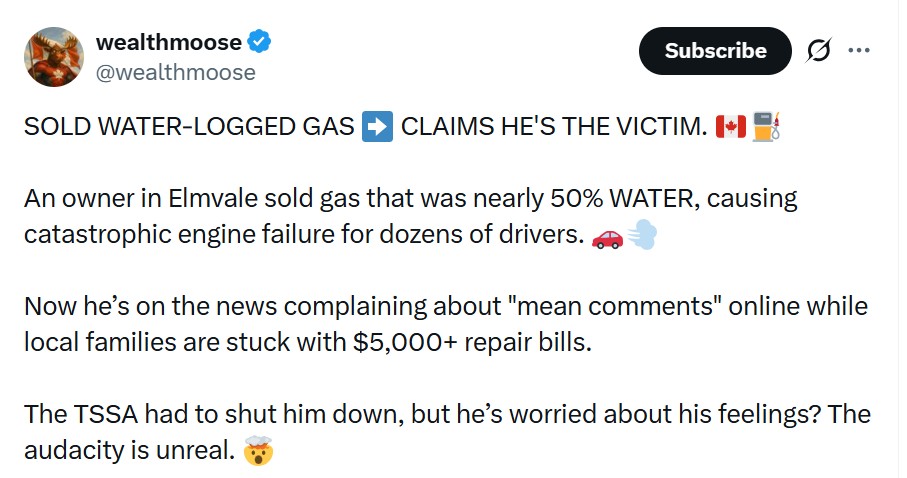Click the wealthmoose profile avatar
The height and width of the screenshot is (478, 907).
(54, 57)
